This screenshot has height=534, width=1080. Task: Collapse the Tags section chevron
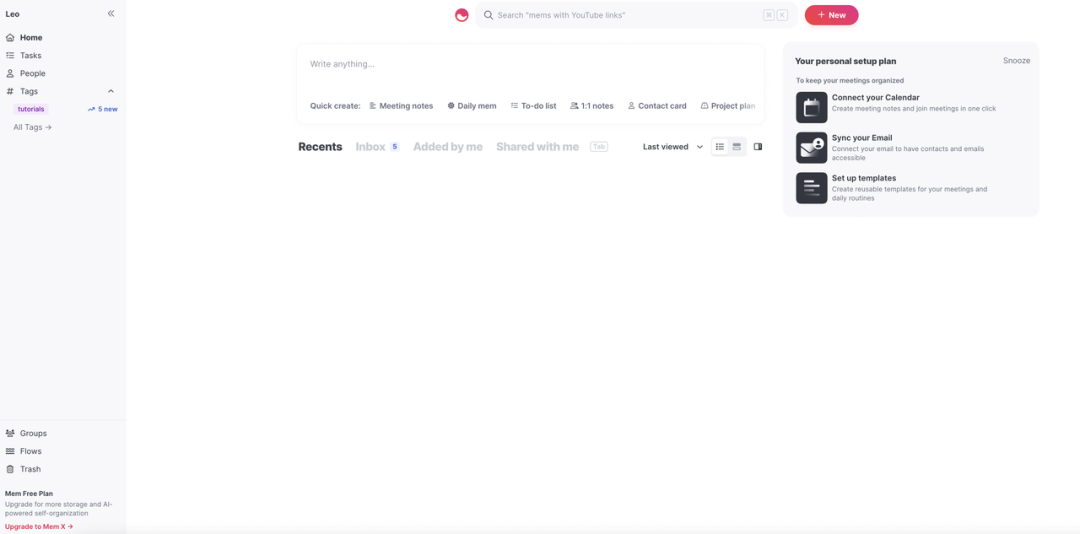[x=111, y=91]
